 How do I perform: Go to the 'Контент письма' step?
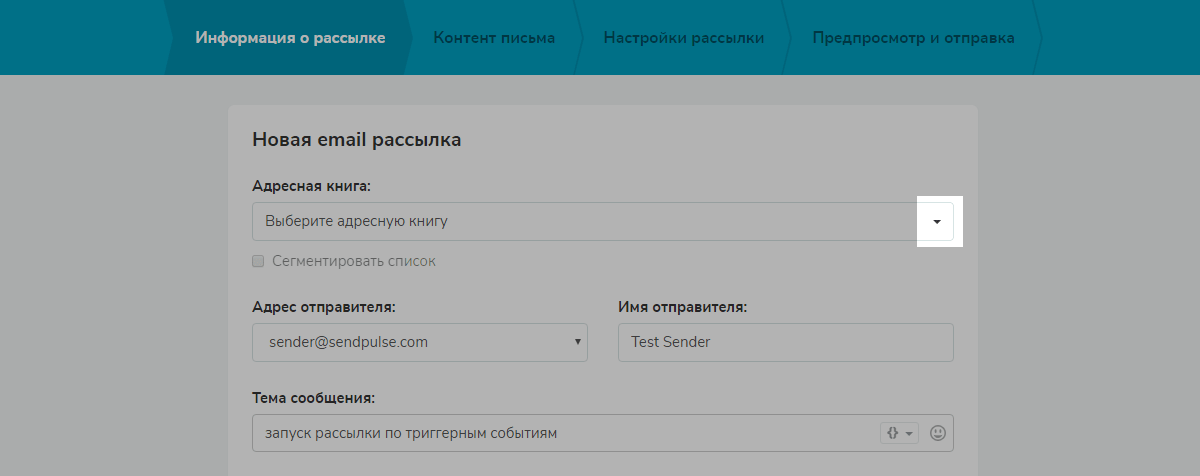point(494,38)
